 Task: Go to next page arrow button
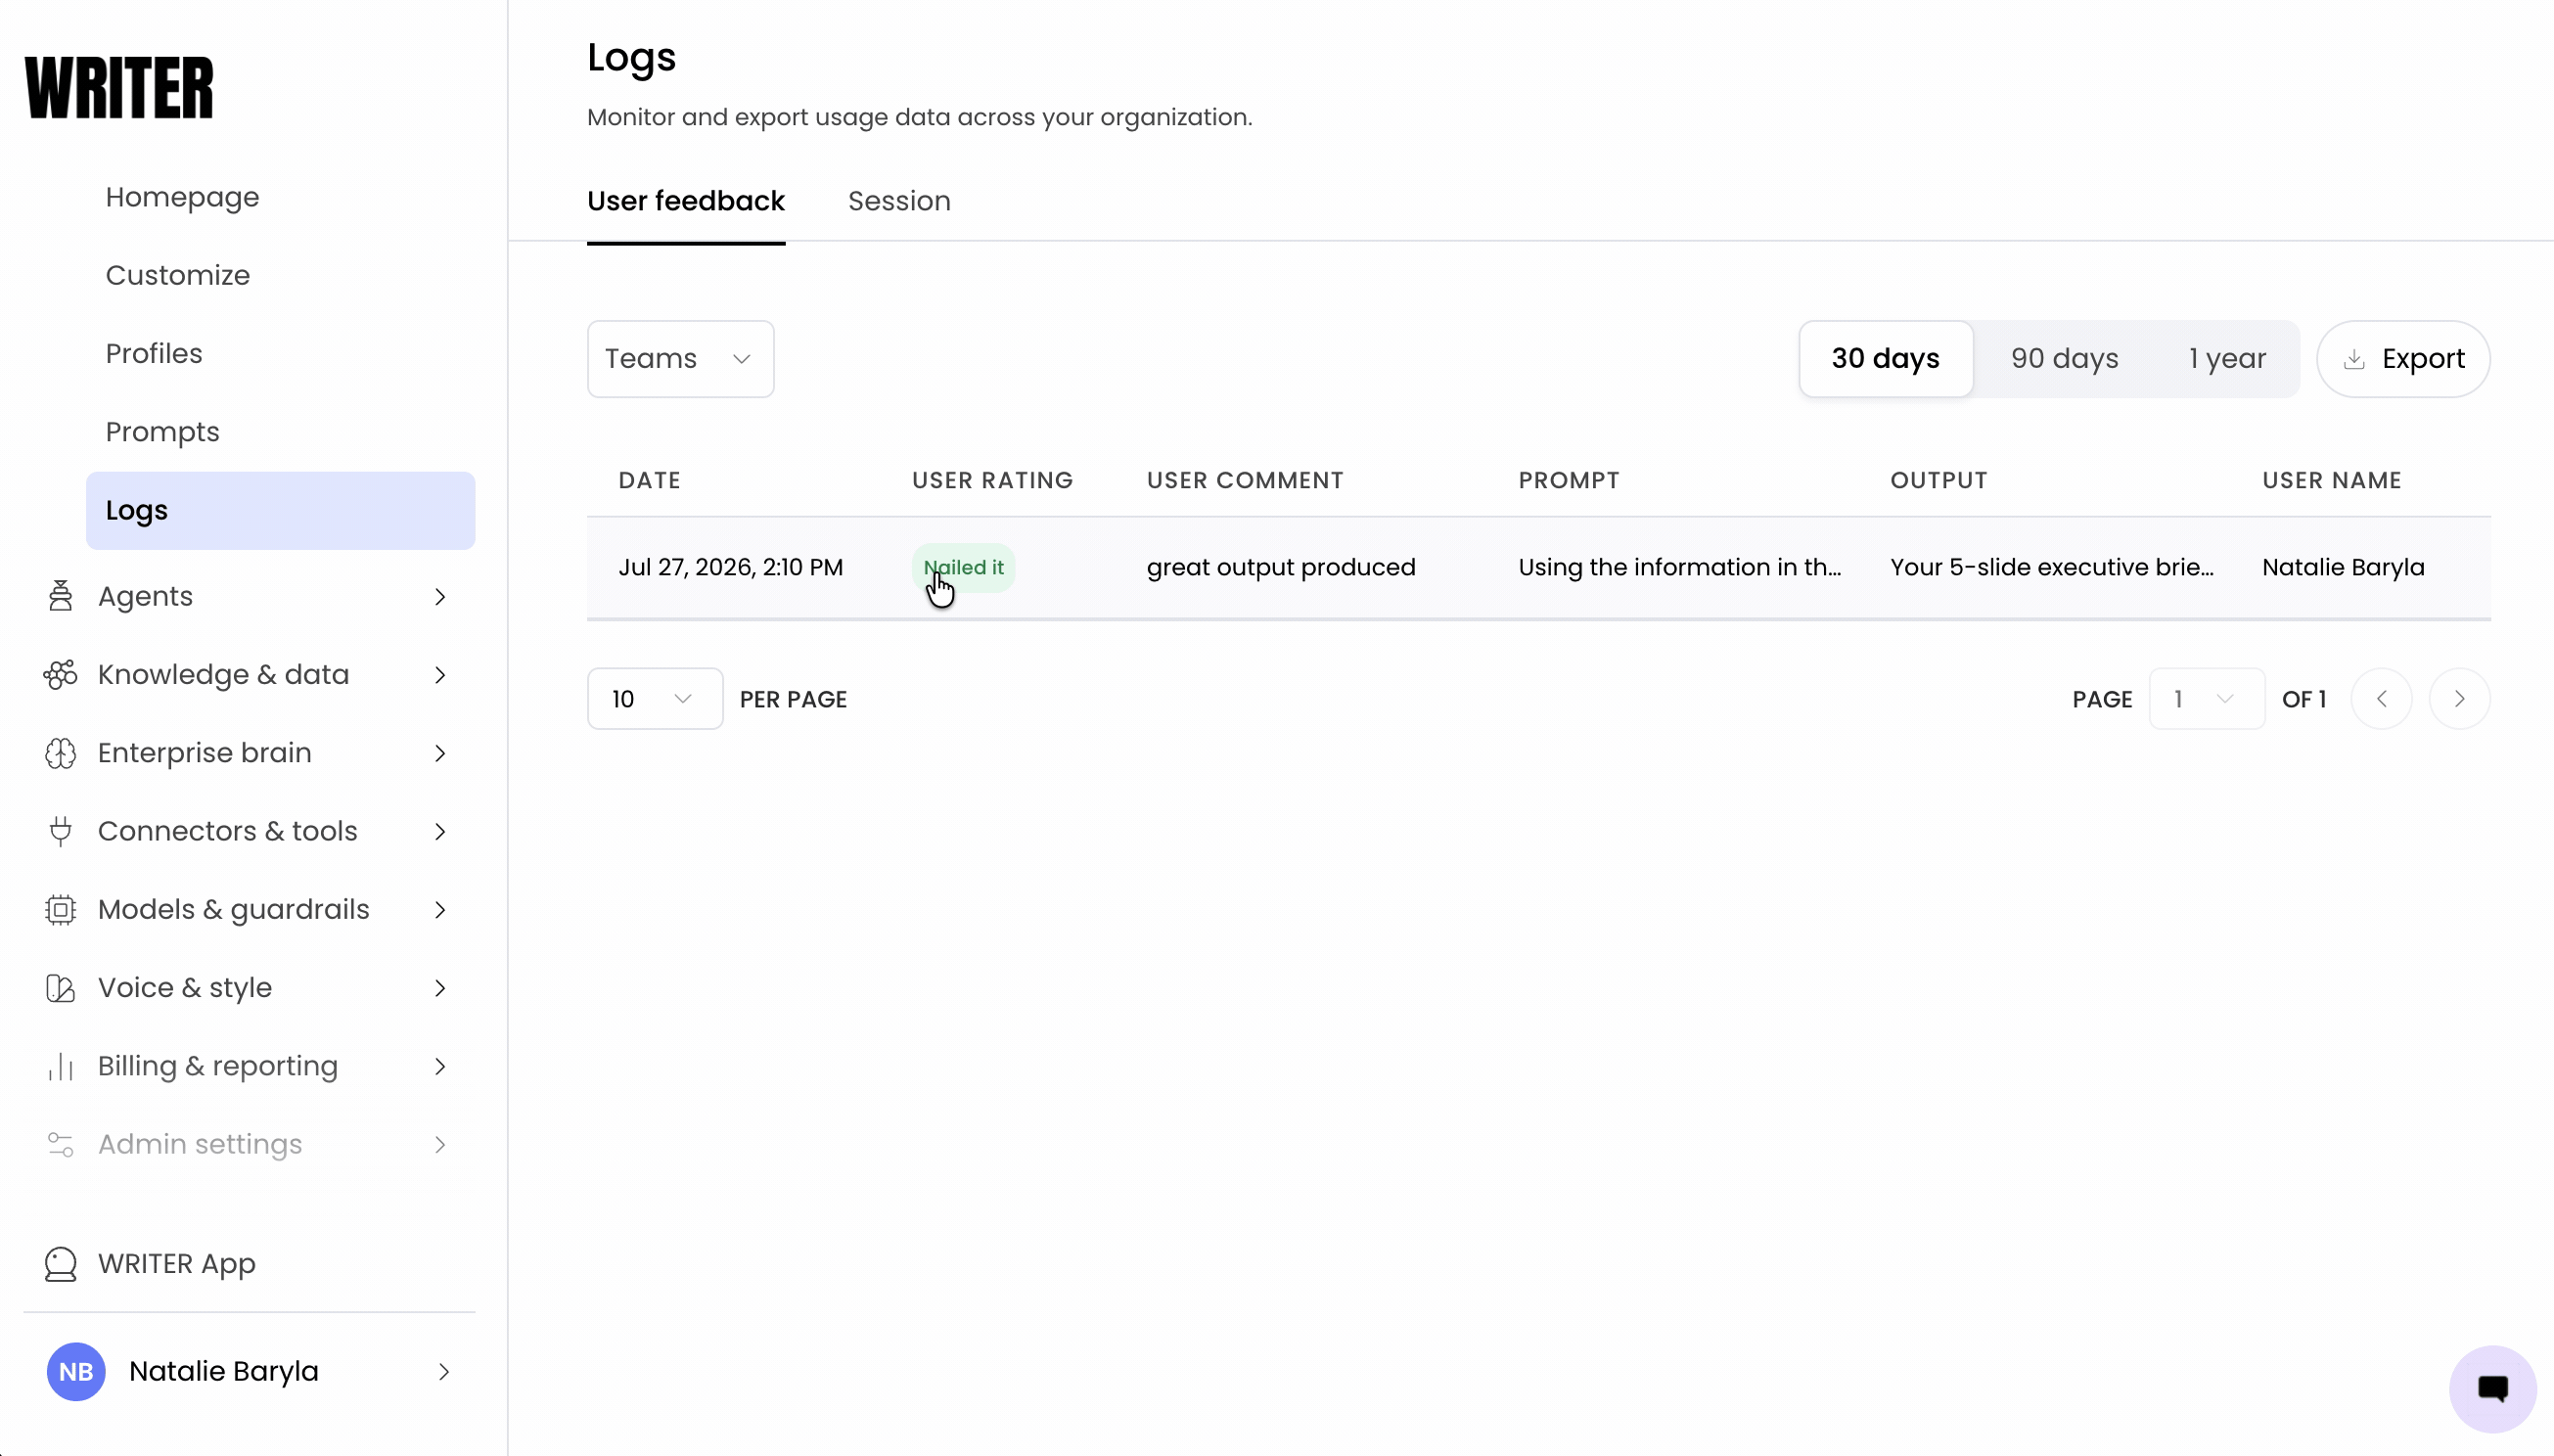click(2459, 699)
